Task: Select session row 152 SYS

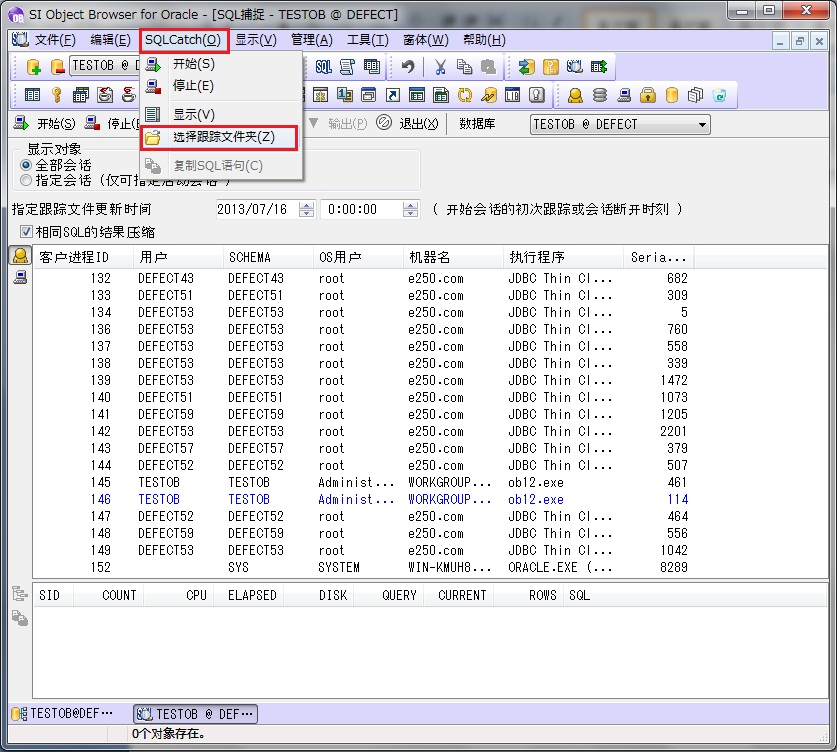Action: [363, 567]
